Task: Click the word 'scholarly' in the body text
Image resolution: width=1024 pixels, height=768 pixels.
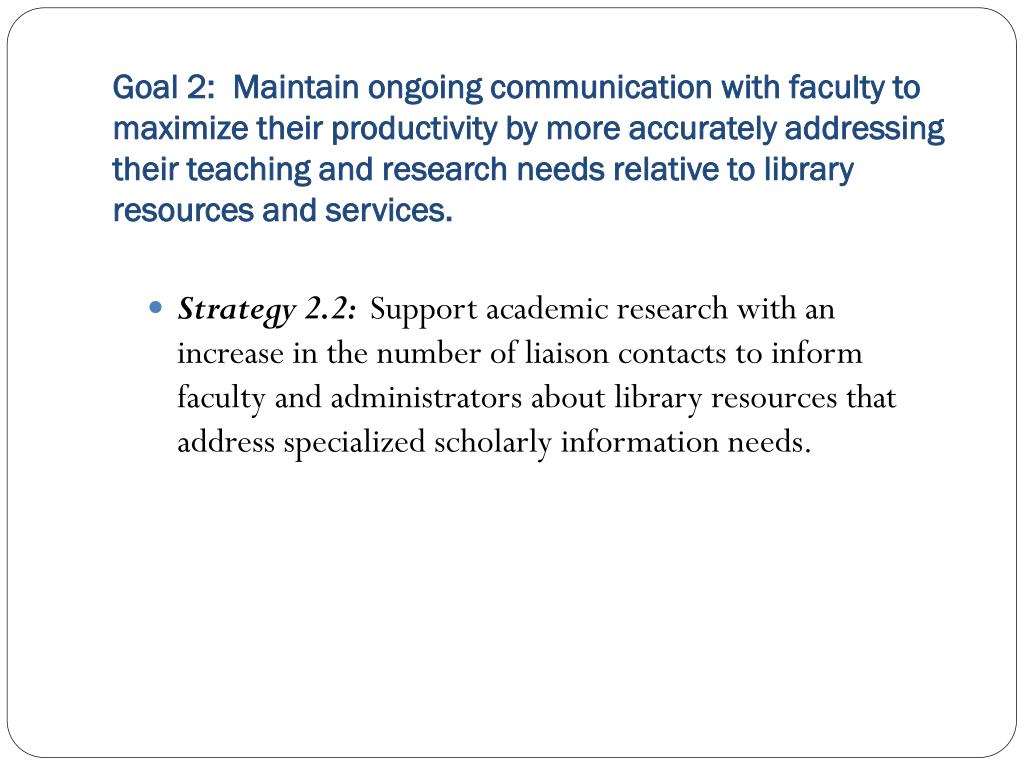Action: (492, 443)
